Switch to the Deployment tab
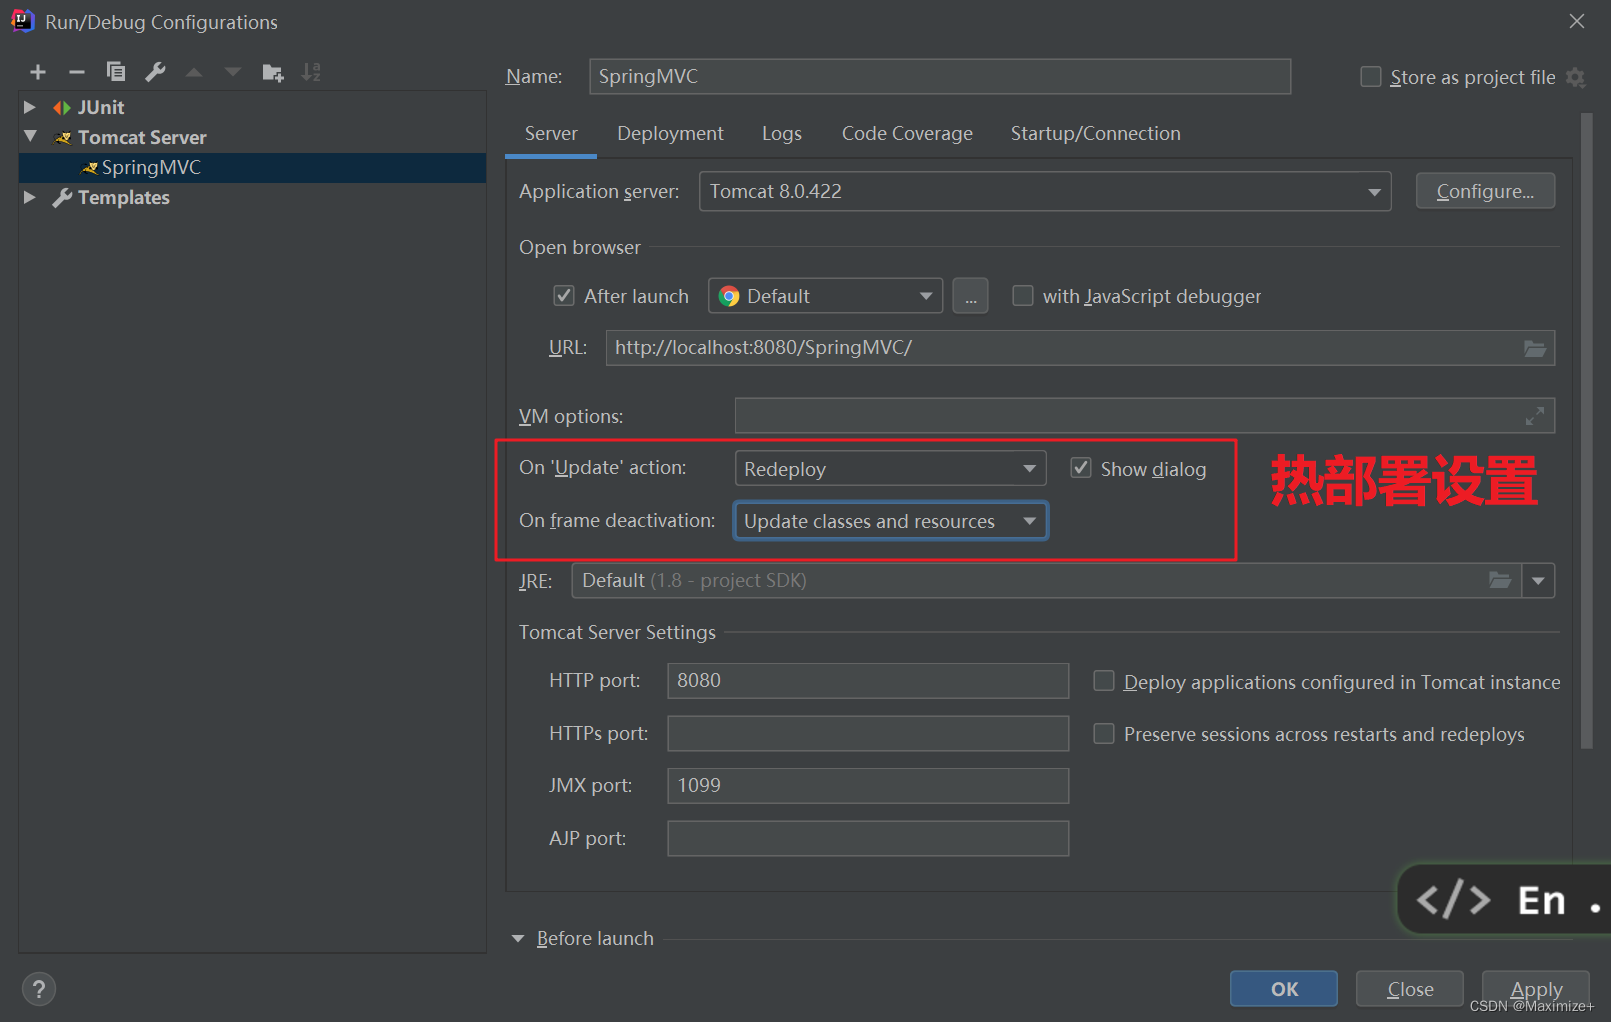This screenshot has height=1022, width=1611. (670, 134)
